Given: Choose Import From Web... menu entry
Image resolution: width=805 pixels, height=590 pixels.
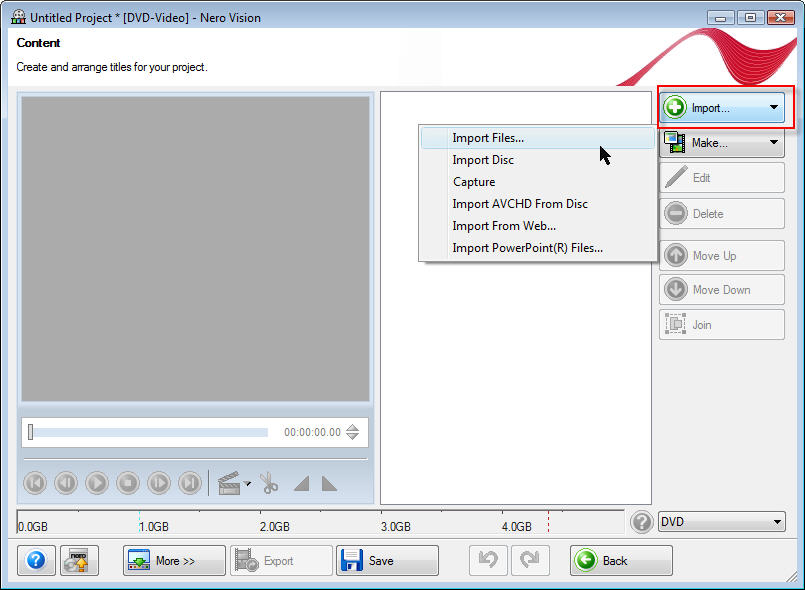Looking at the screenshot, I should pyautogui.click(x=504, y=226).
